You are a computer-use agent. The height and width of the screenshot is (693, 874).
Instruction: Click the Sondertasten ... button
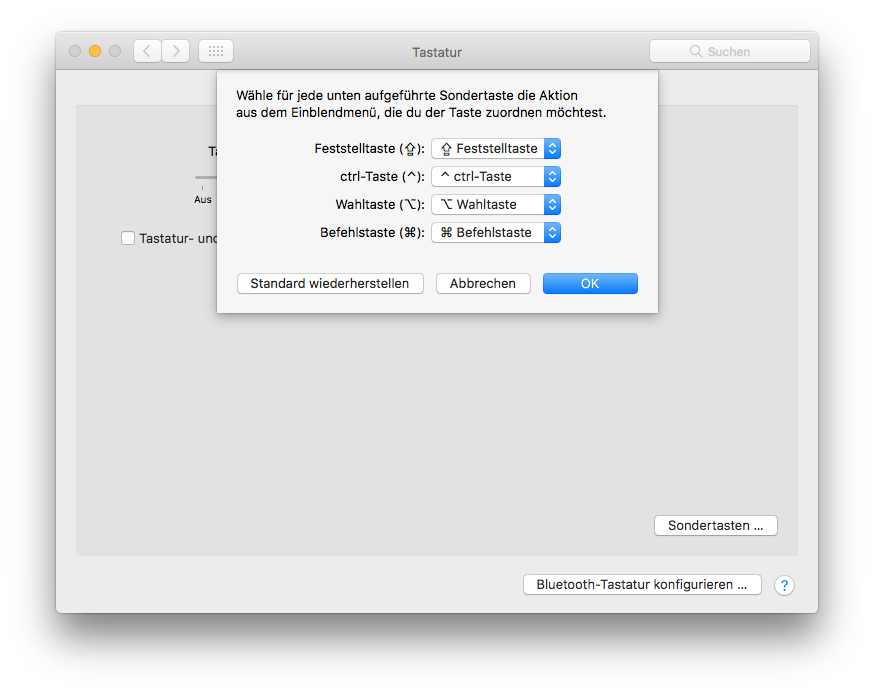[716, 525]
